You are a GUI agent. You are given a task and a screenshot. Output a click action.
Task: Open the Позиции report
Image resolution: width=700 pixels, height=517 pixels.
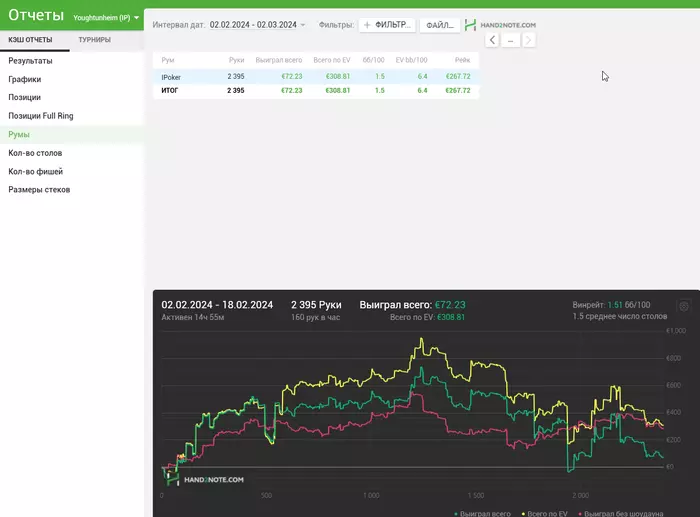pos(25,97)
